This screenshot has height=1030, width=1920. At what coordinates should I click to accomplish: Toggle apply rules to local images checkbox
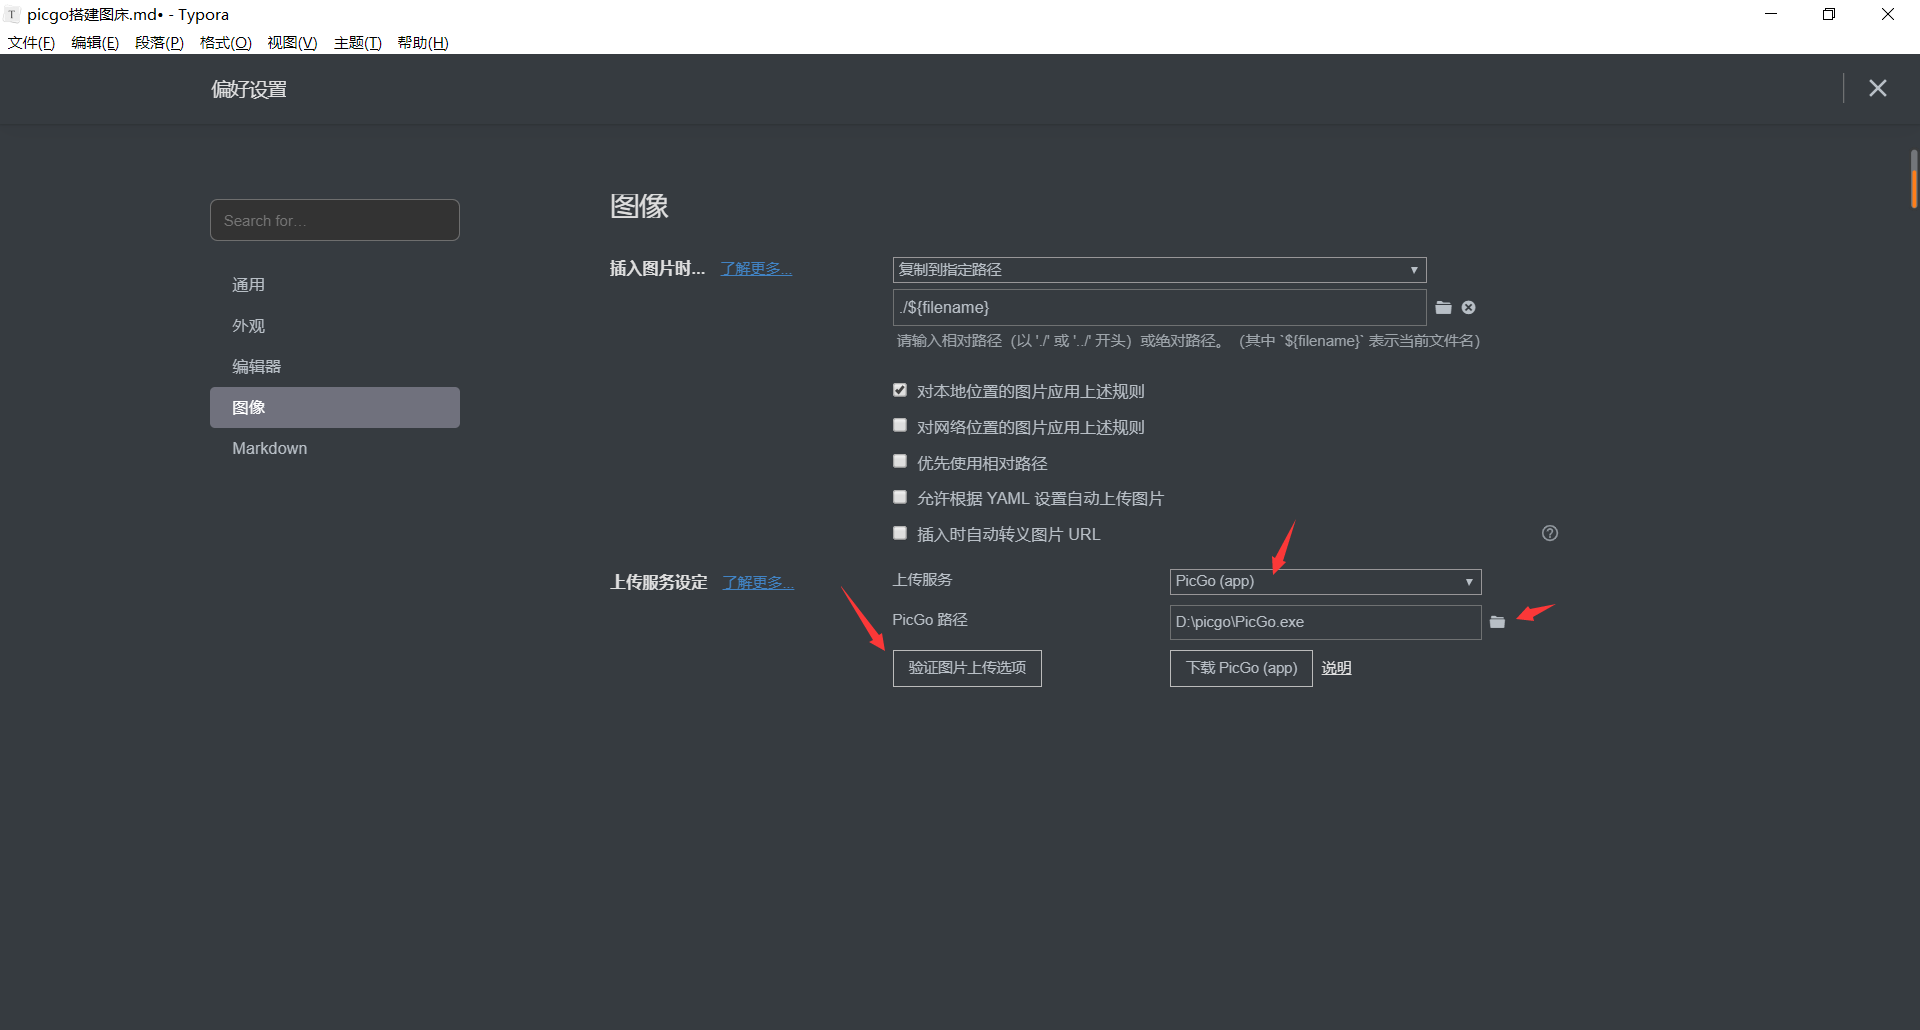pos(900,390)
